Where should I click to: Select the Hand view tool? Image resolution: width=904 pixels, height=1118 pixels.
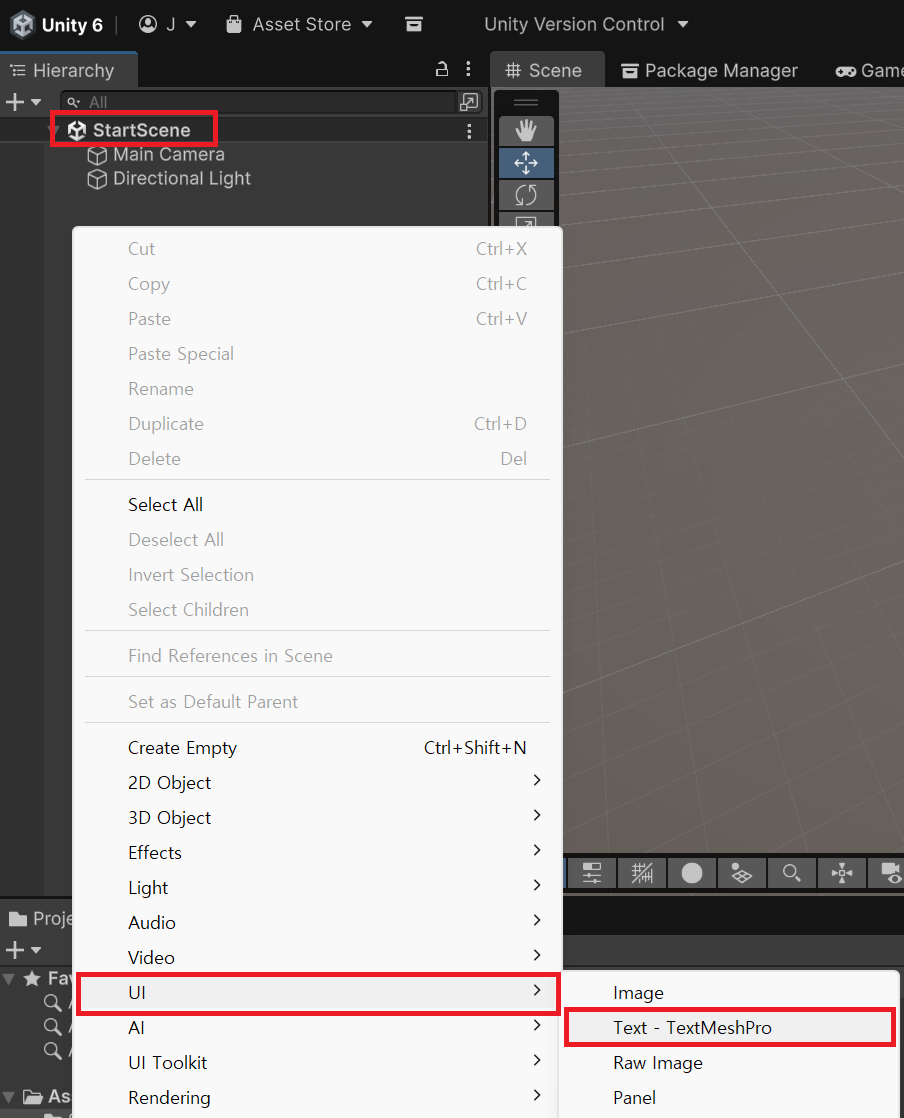click(526, 131)
